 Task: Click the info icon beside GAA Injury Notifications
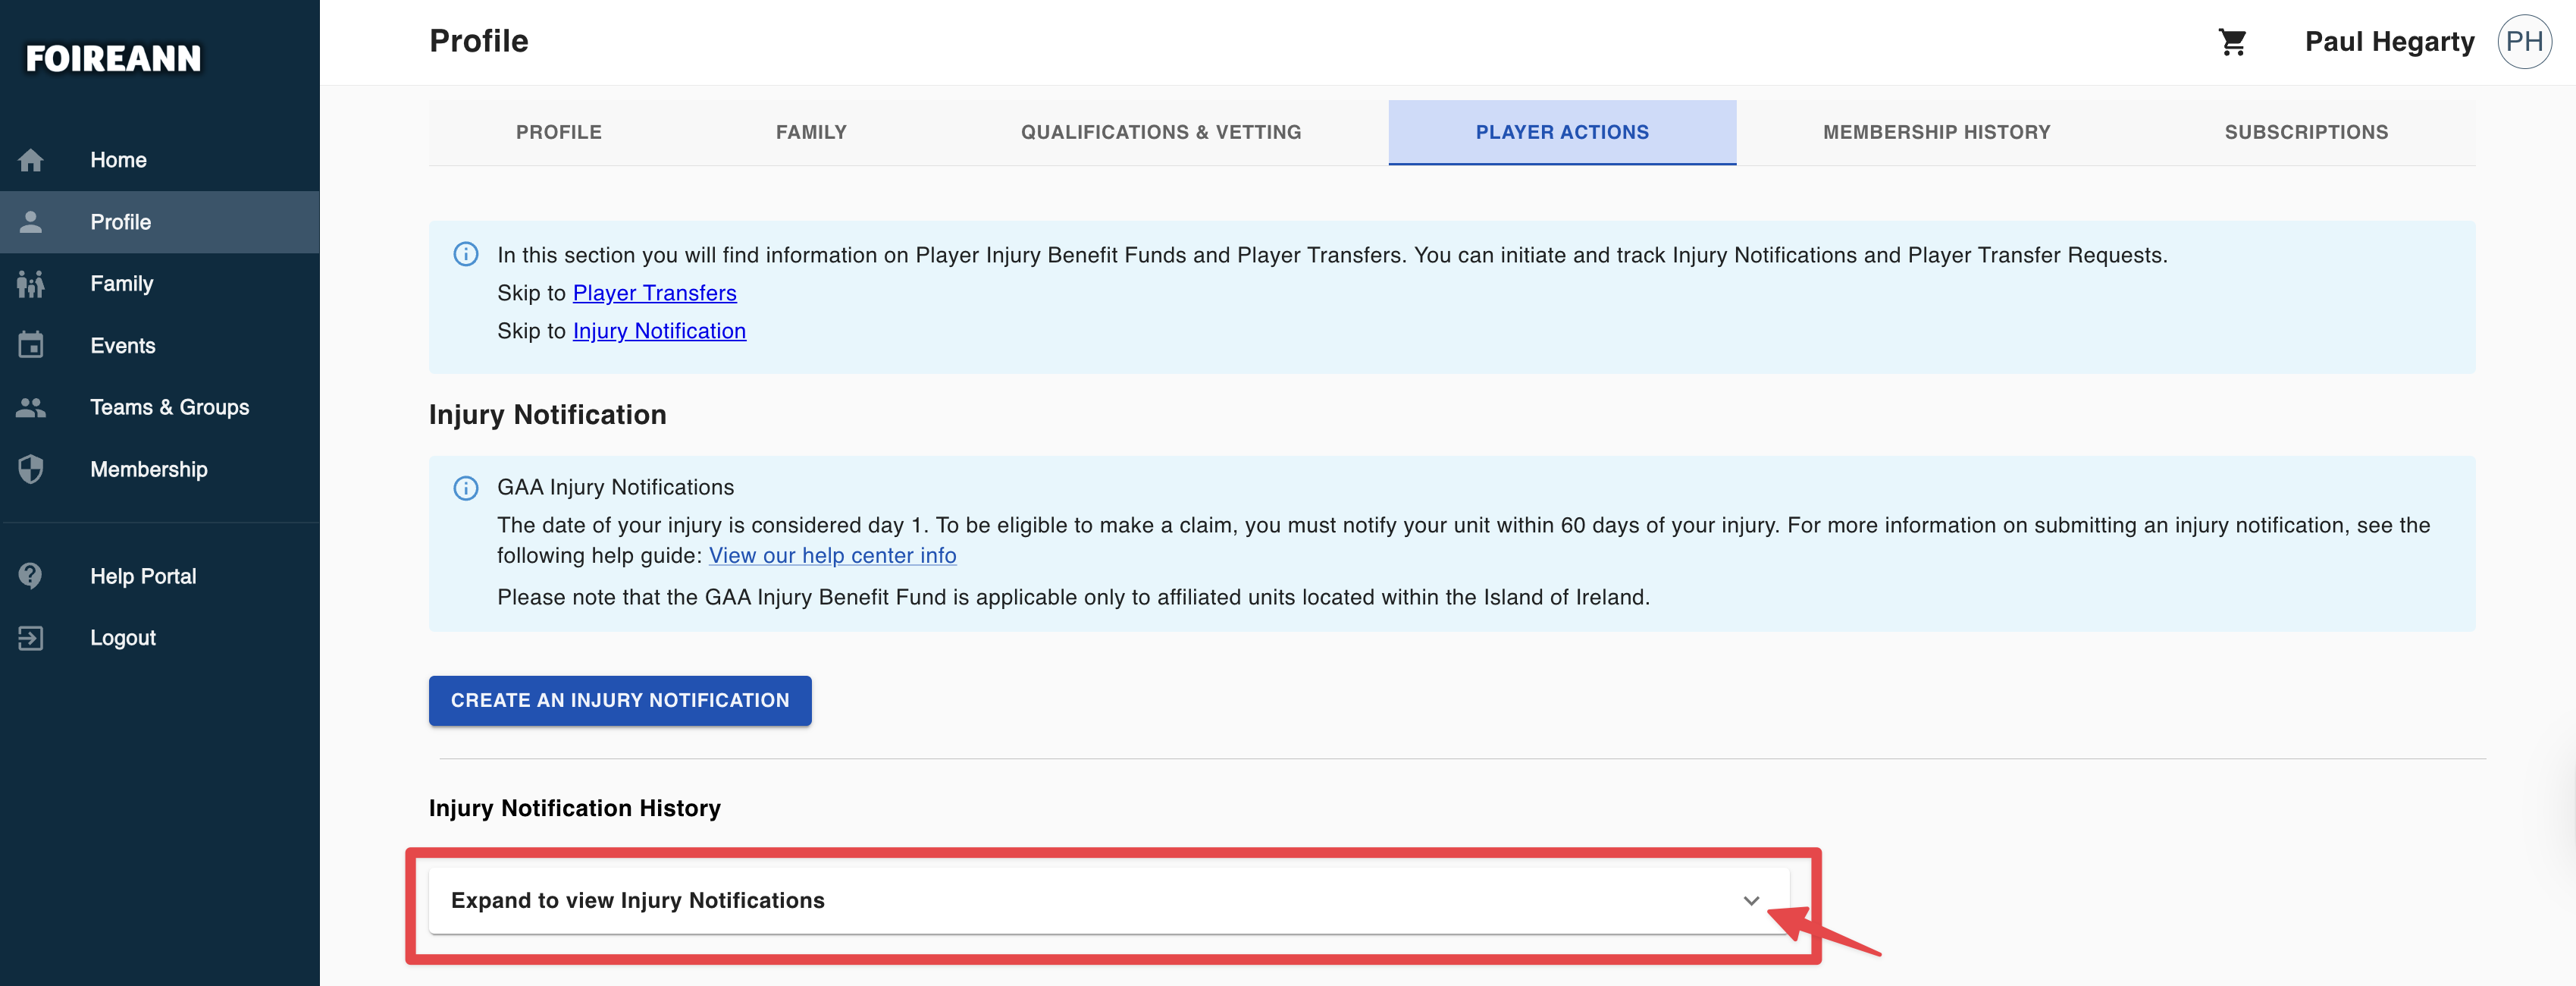click(466, 488)
